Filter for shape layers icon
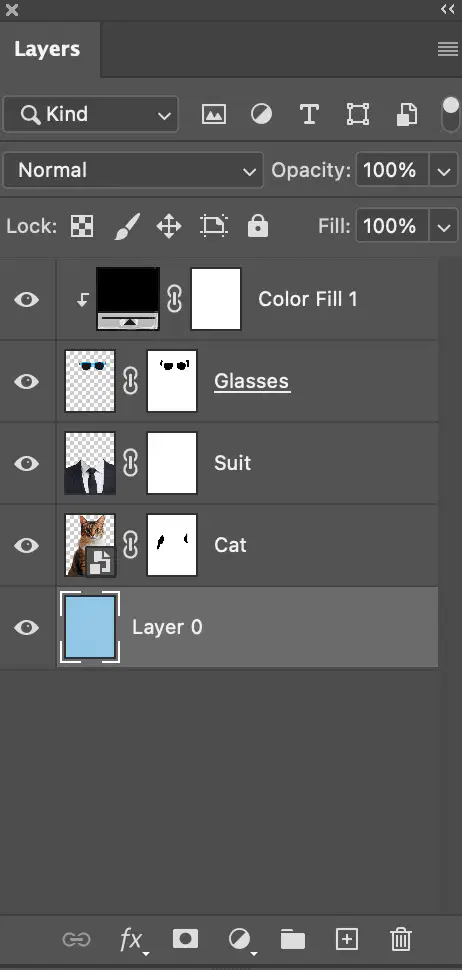The image size is (462, 970). pos(357,114)
